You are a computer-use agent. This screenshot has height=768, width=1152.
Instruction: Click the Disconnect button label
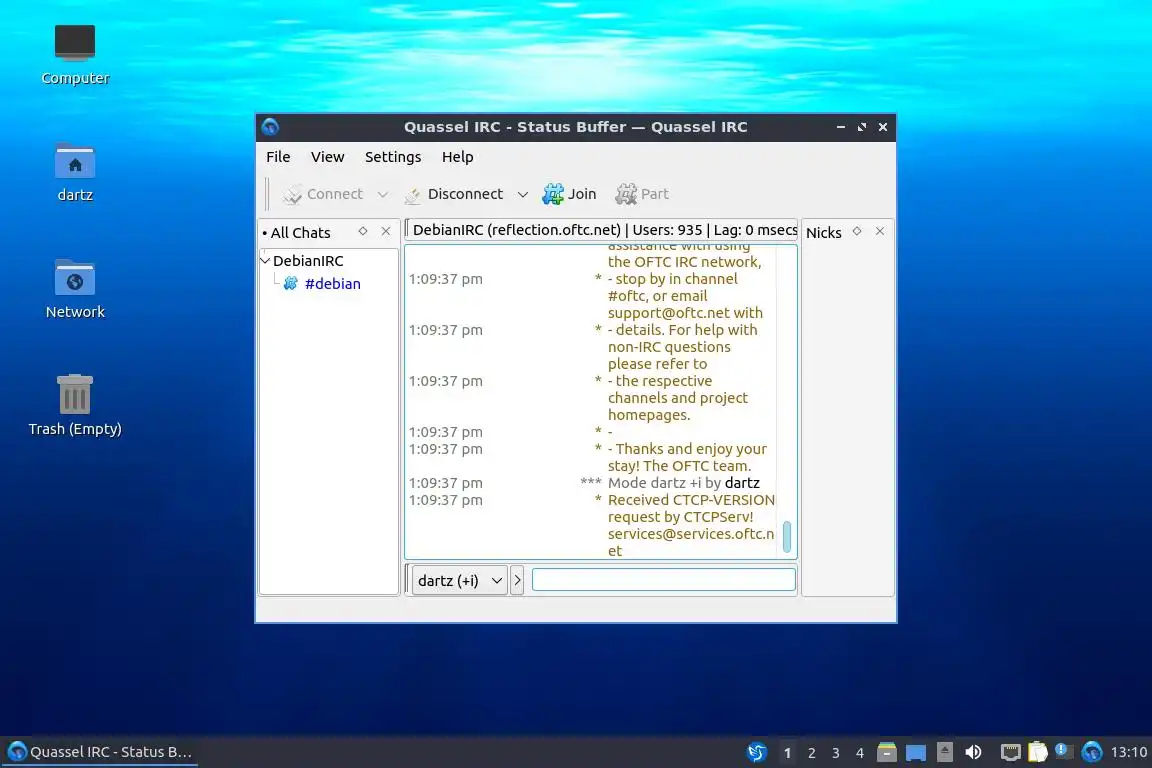[465, 194]
